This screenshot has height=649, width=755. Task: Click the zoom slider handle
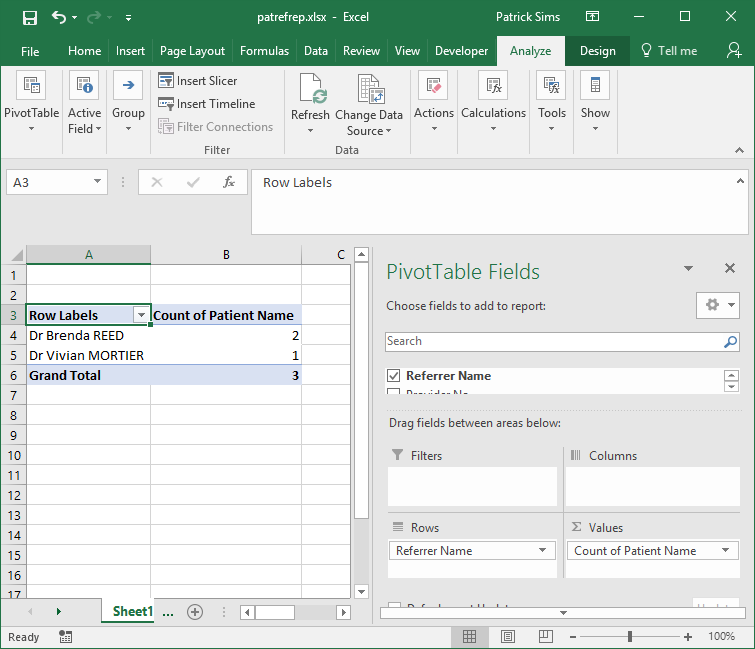point(630,636)
